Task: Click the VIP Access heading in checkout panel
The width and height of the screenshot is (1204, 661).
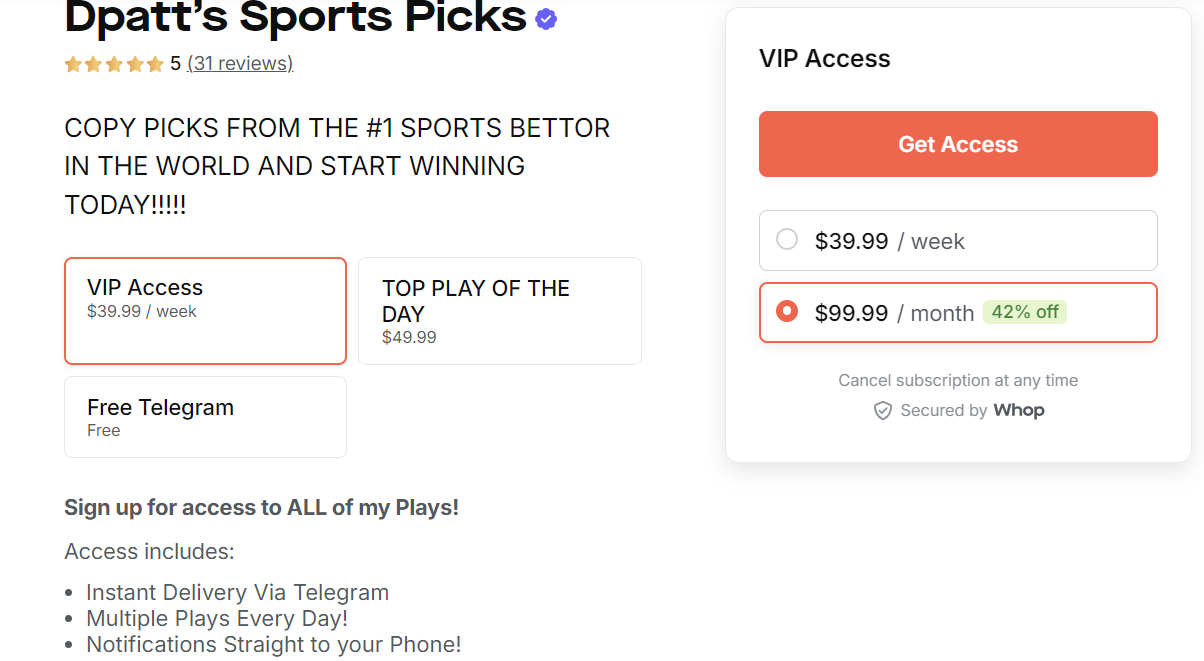Action: (824, 59)
